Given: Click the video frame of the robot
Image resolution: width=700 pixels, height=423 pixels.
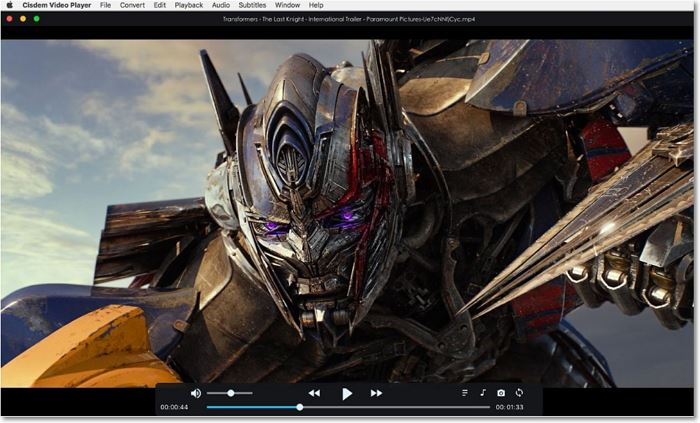Looking at the screenshot, I should (x=347, y=213).
